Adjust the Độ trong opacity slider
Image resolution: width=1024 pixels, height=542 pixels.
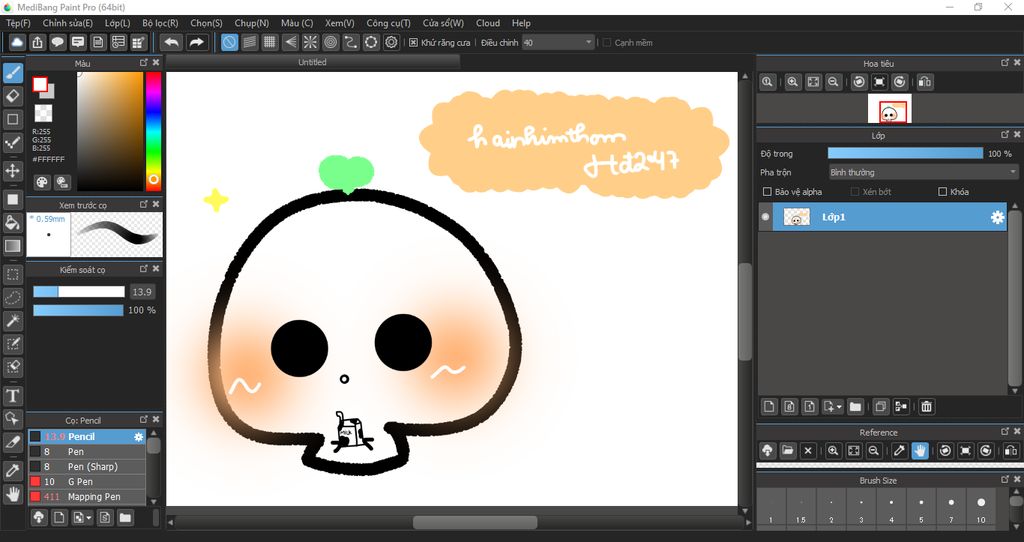point(905,153)
